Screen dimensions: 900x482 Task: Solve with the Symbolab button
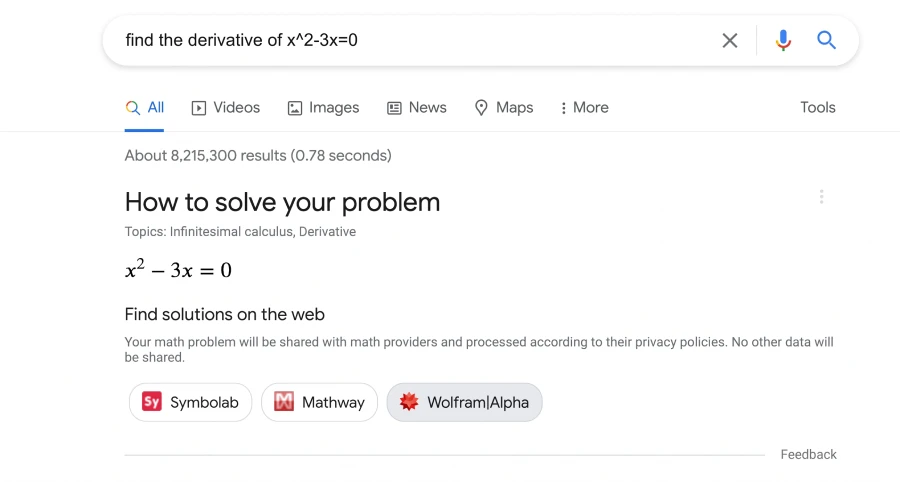191,402
